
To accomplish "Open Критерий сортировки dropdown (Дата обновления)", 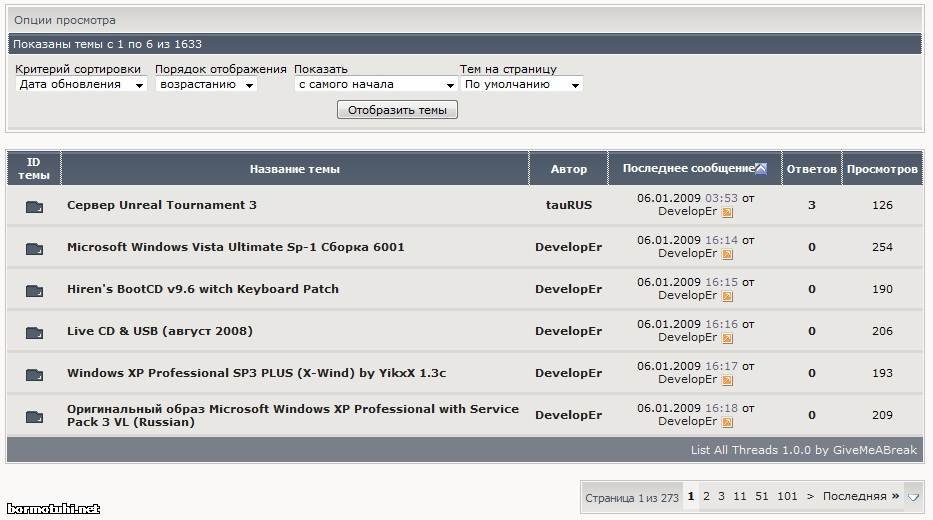I will (80, 84).
